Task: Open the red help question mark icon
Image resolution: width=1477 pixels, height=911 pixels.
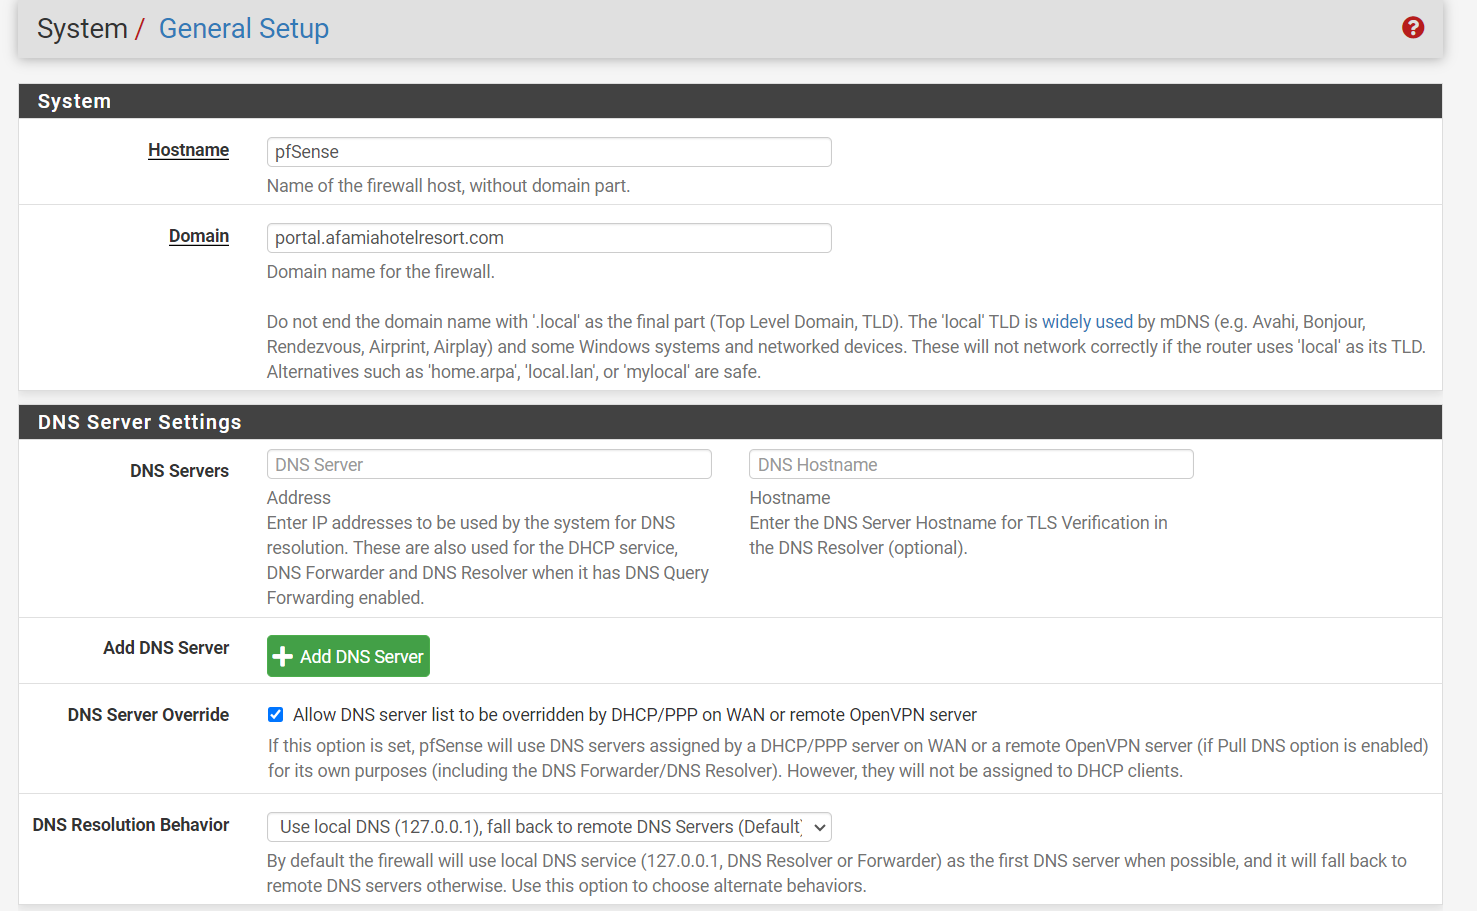Action: click(x=1412, y=28)
